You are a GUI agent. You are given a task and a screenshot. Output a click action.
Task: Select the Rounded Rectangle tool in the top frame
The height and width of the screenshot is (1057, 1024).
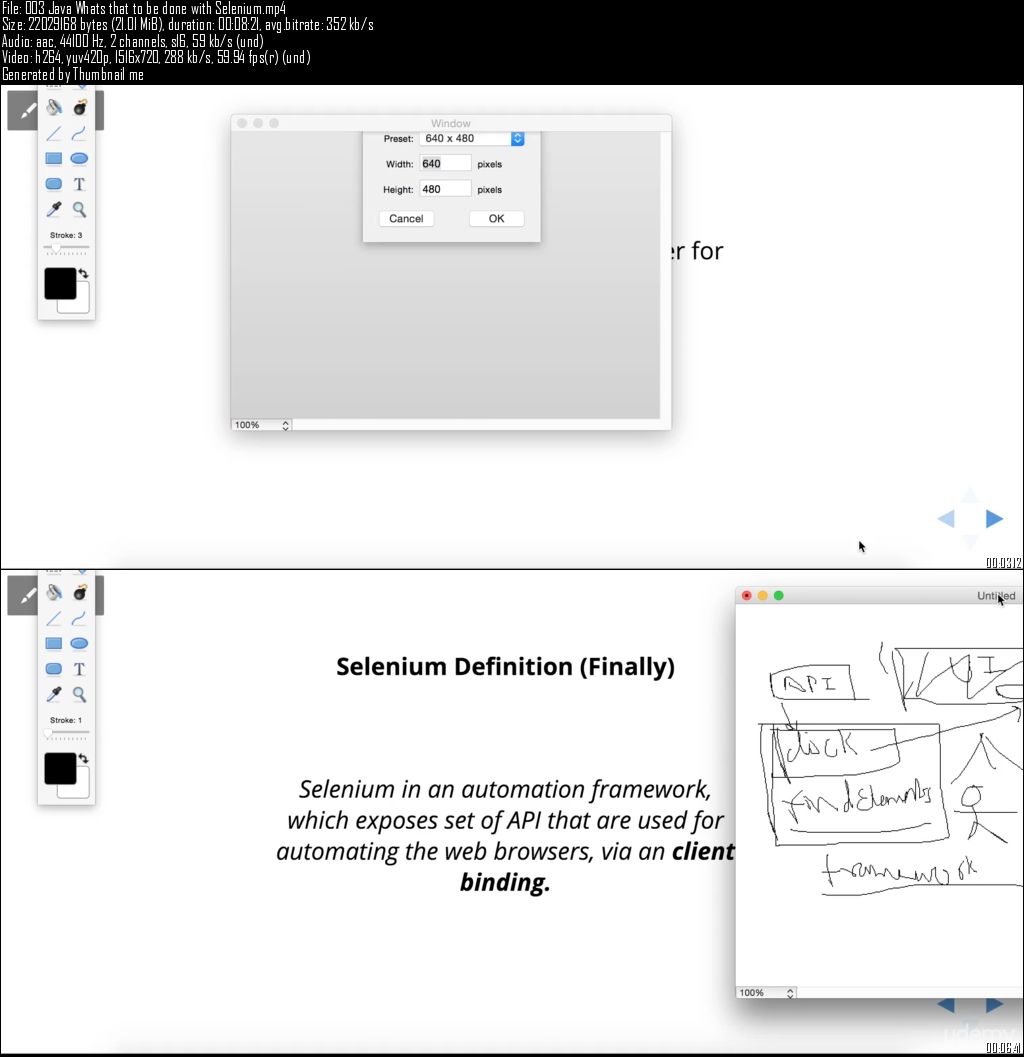coord(54,184)
